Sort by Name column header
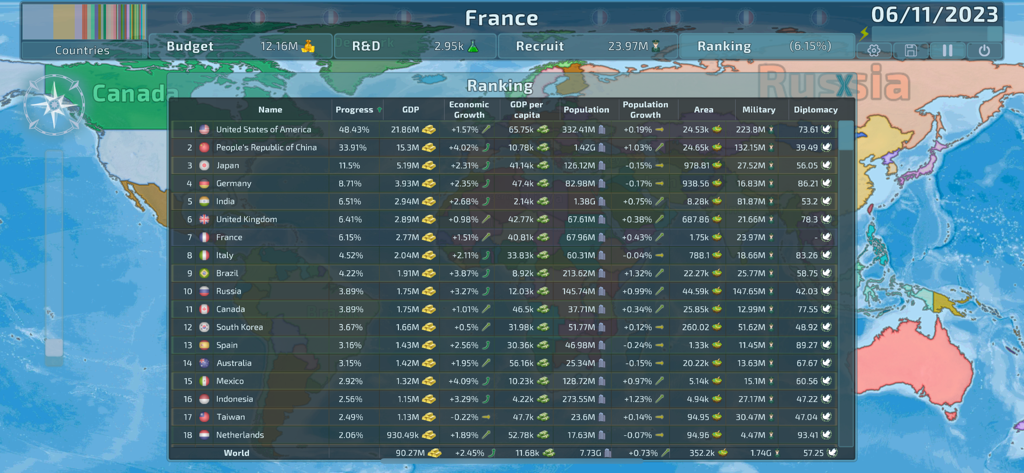The image size is (1024, 473). [270, 110]
